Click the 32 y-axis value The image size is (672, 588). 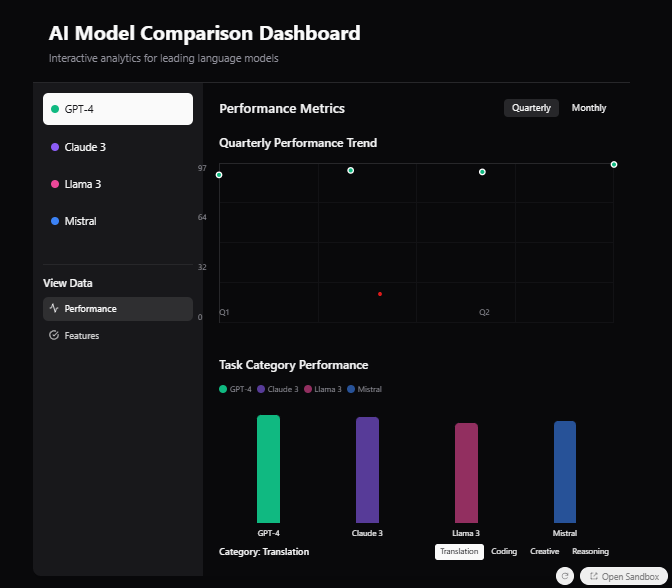pyautogui.click(x=202, y=267)
